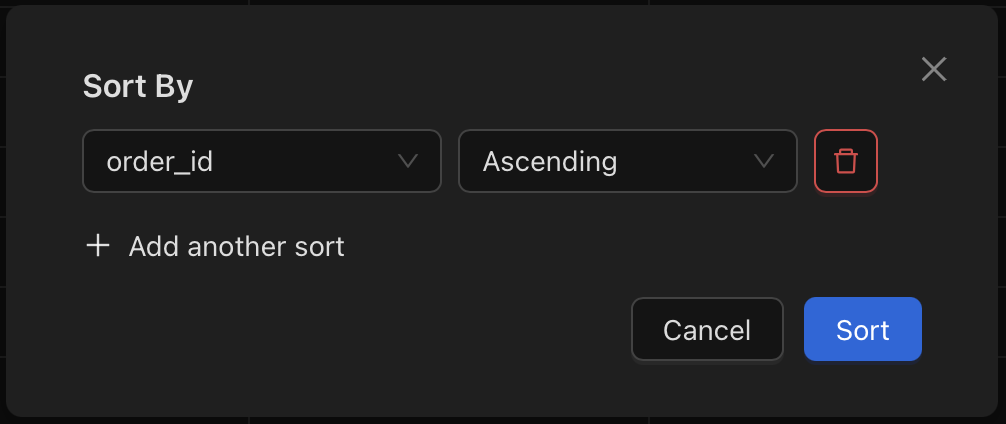Screen dimensions: 1006x424
Task: Select the Ascending label in the direction selector
Action: (549, 162)
